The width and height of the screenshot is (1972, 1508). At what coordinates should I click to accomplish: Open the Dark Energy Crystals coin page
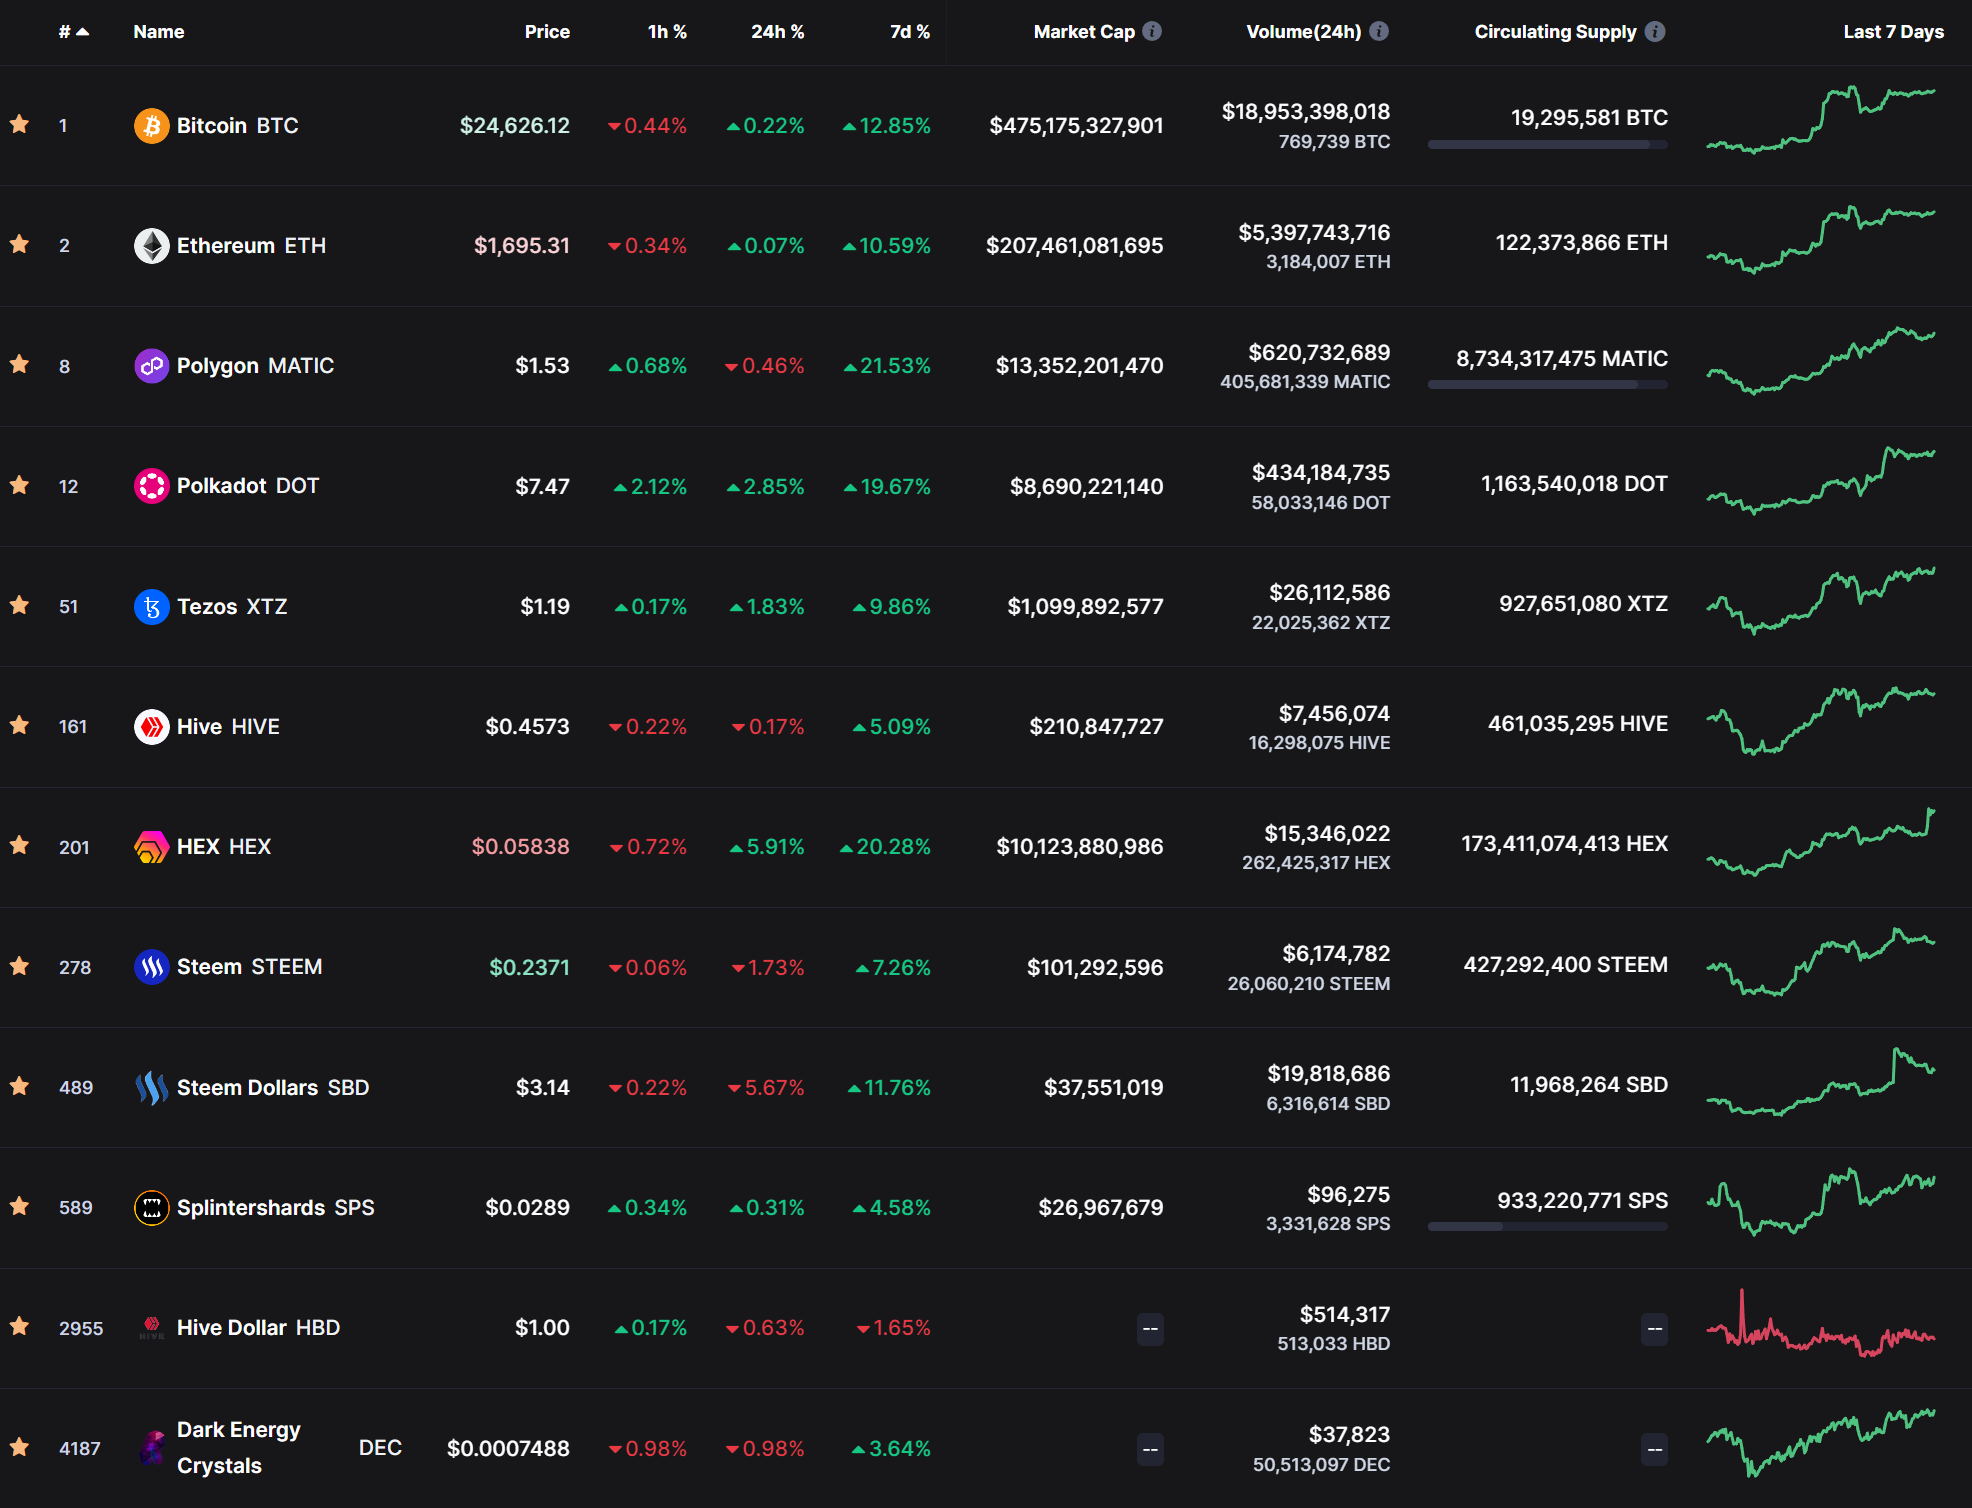289,1448
